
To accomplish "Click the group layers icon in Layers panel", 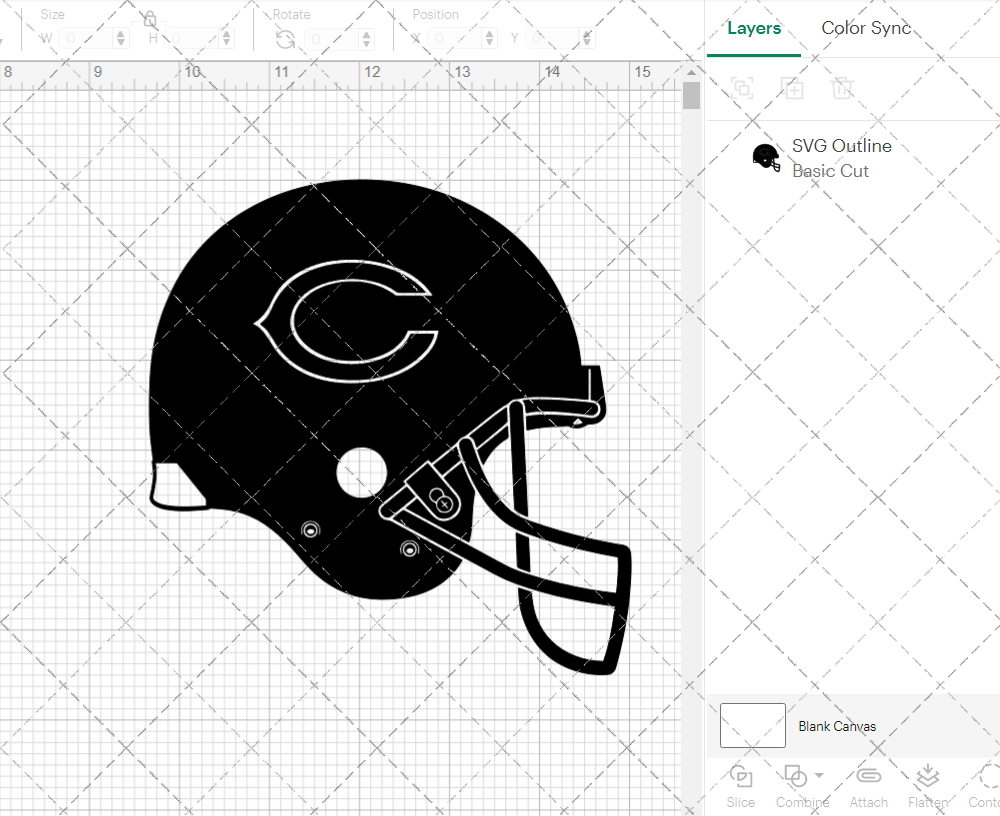I will click(742, 88).
